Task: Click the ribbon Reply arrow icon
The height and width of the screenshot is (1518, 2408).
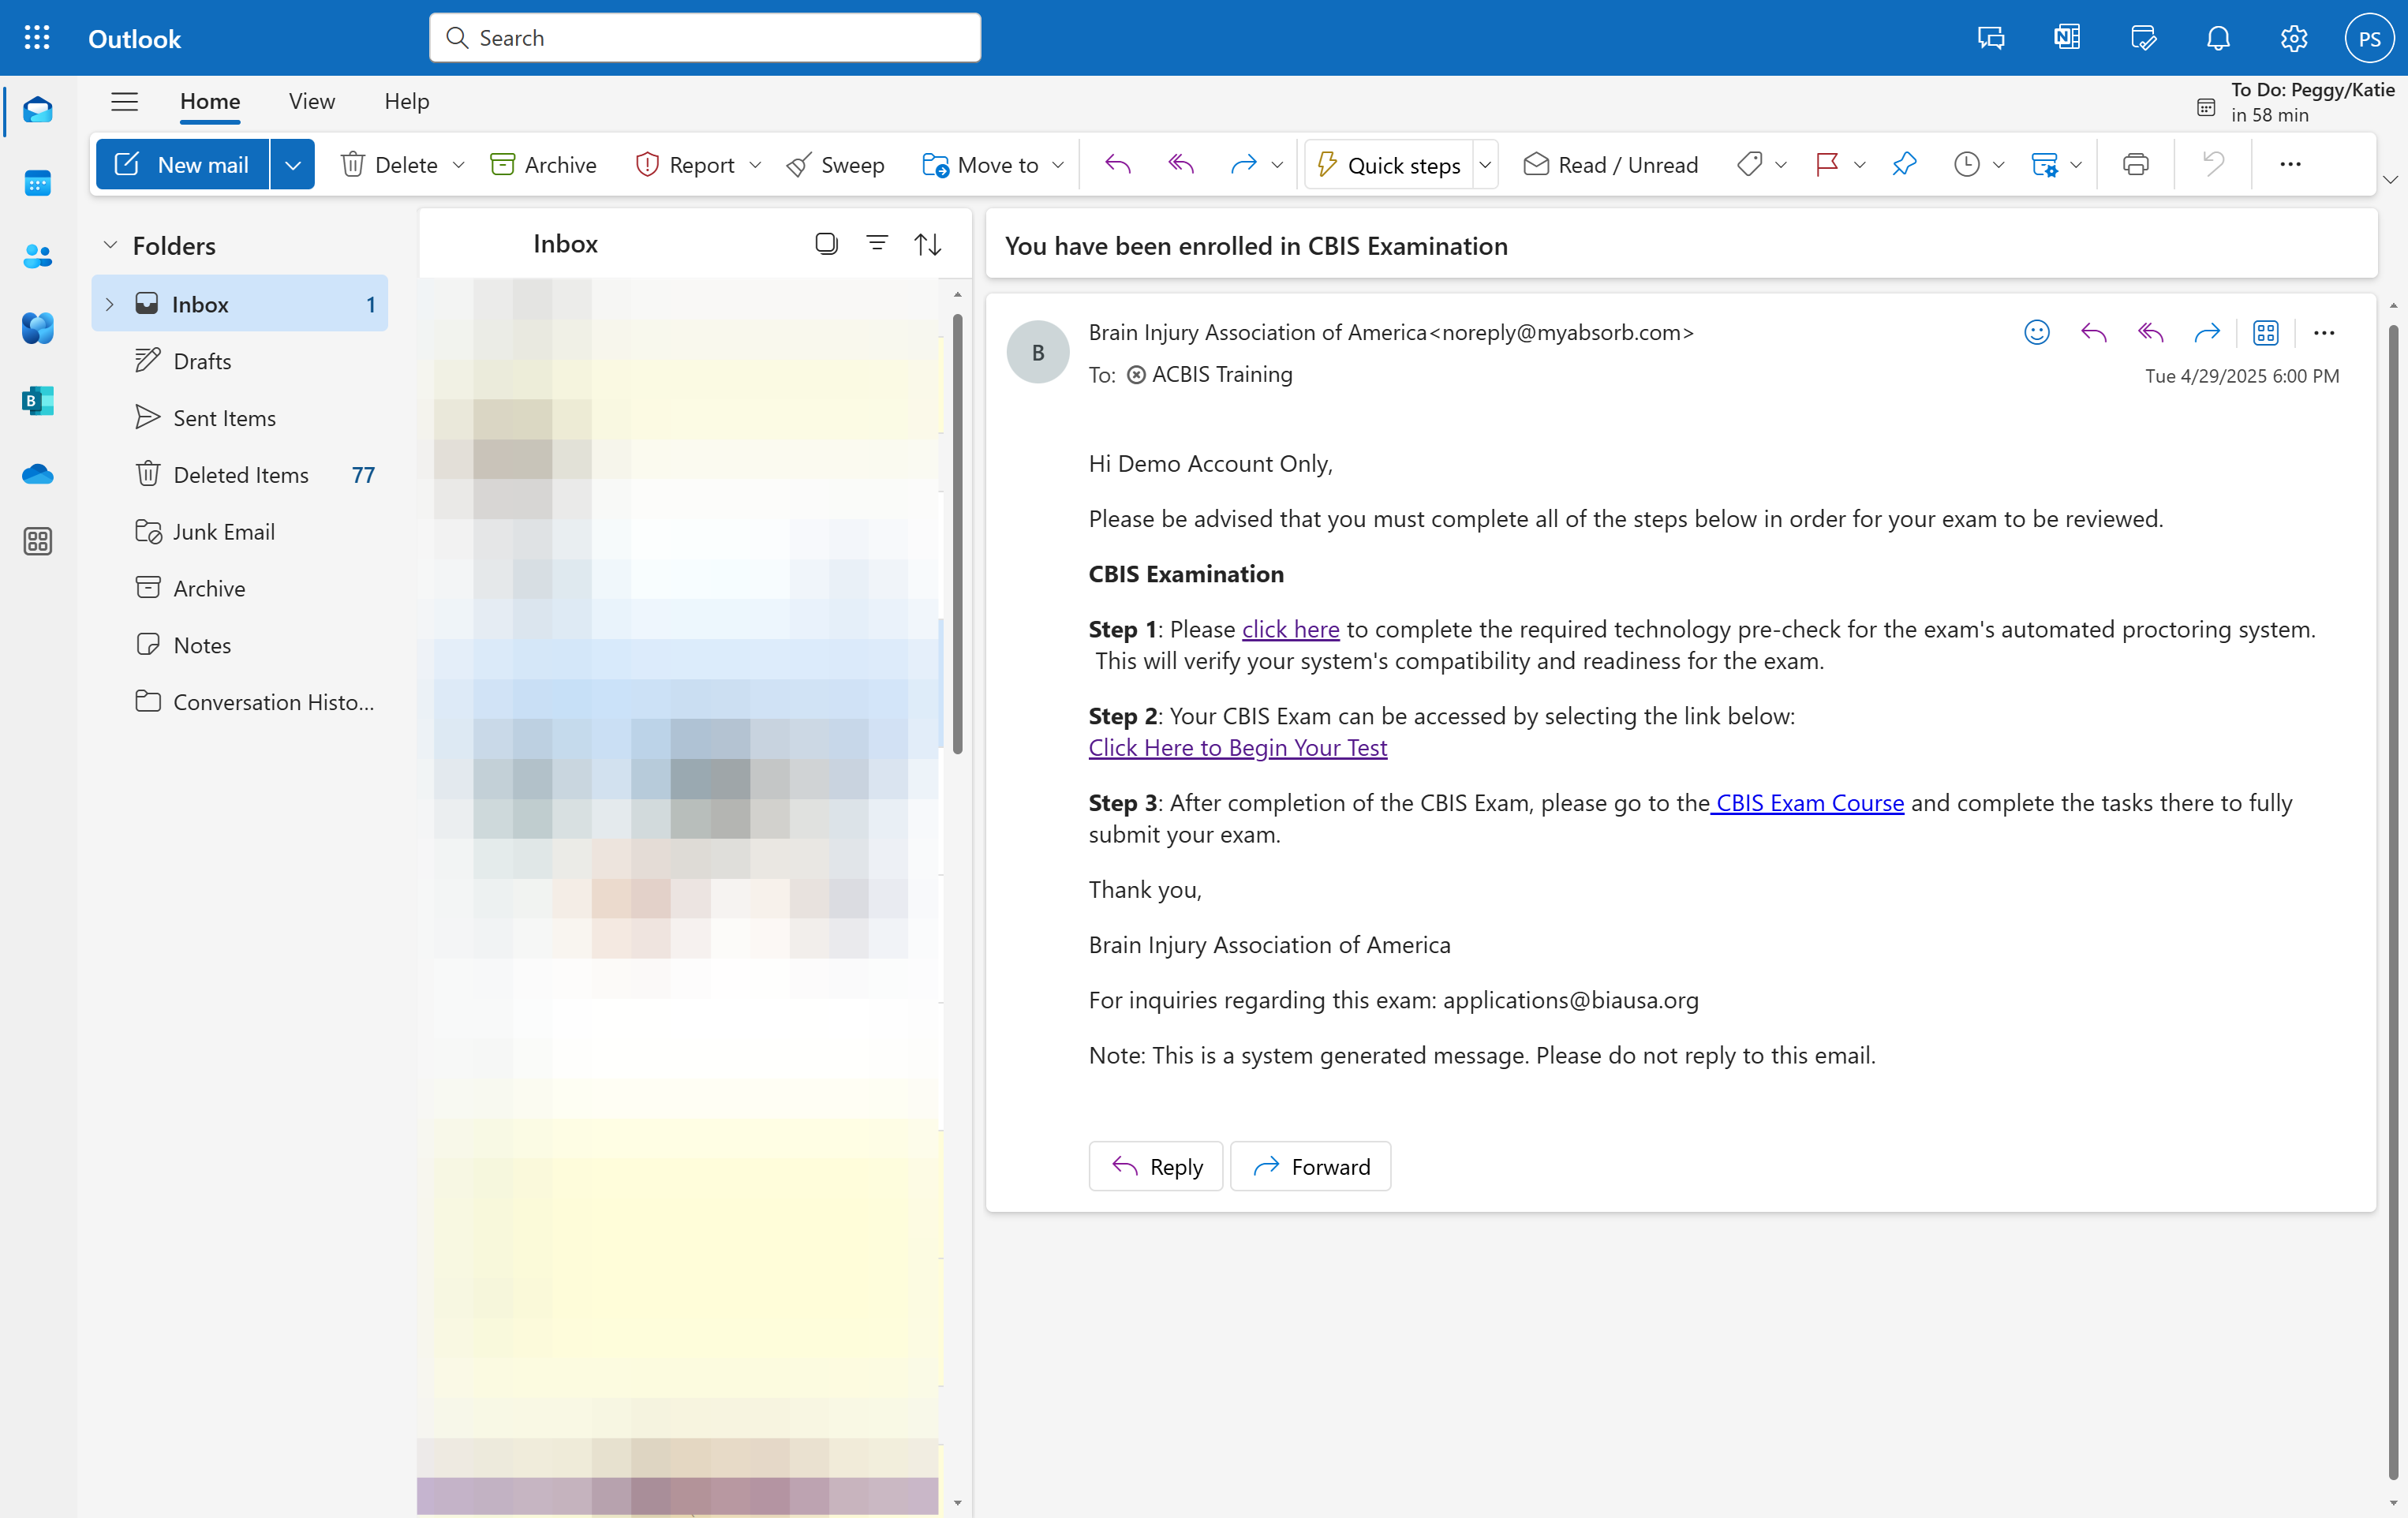Action: (1117, 164)
